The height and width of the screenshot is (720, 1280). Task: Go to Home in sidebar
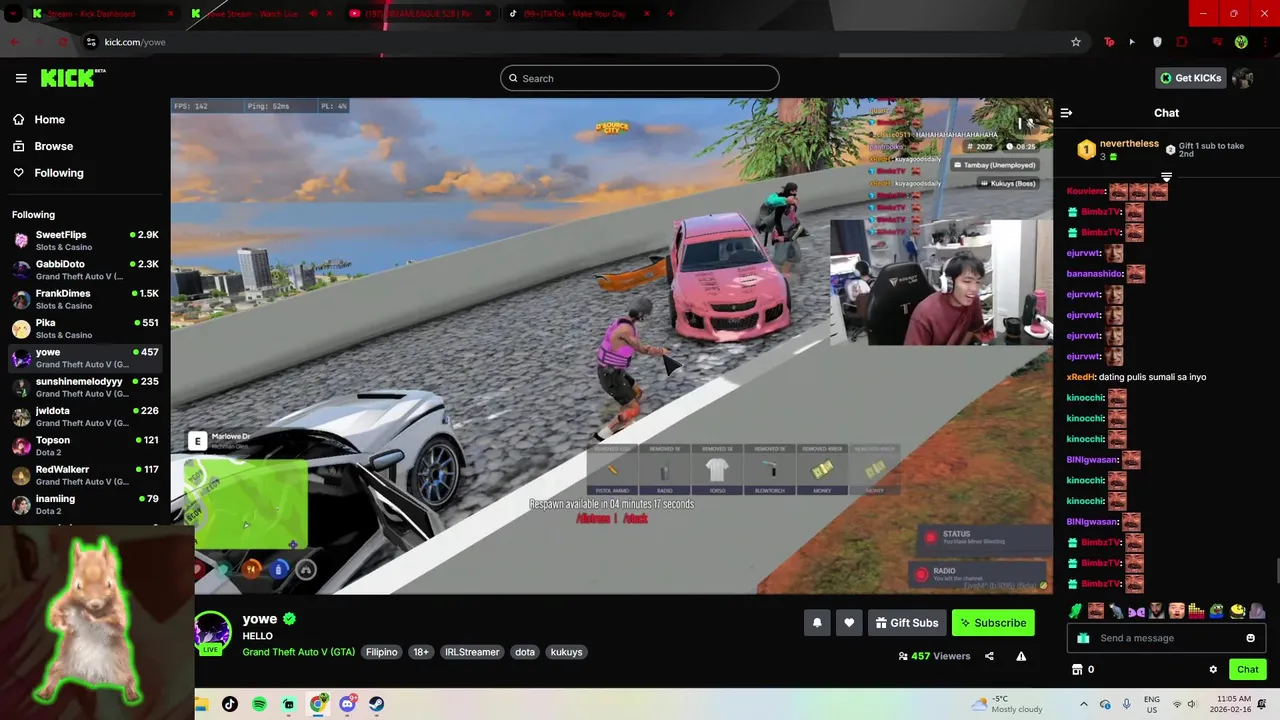(49, 119)
